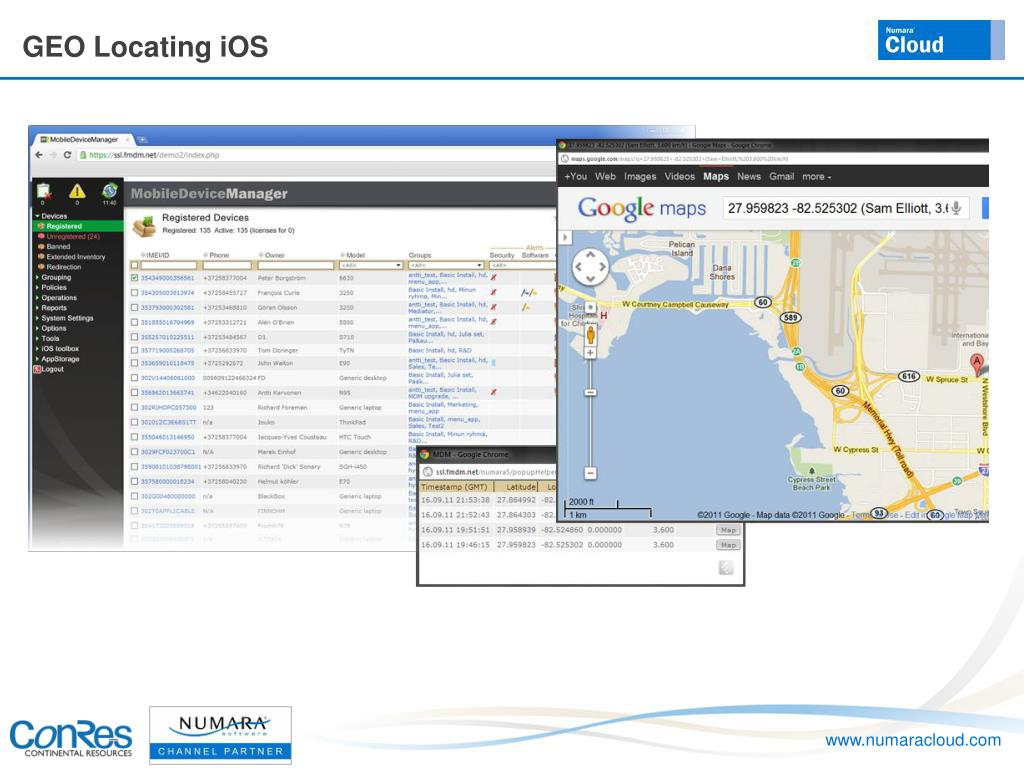Open Gmail in the Google bar

[x=782, y=176]
